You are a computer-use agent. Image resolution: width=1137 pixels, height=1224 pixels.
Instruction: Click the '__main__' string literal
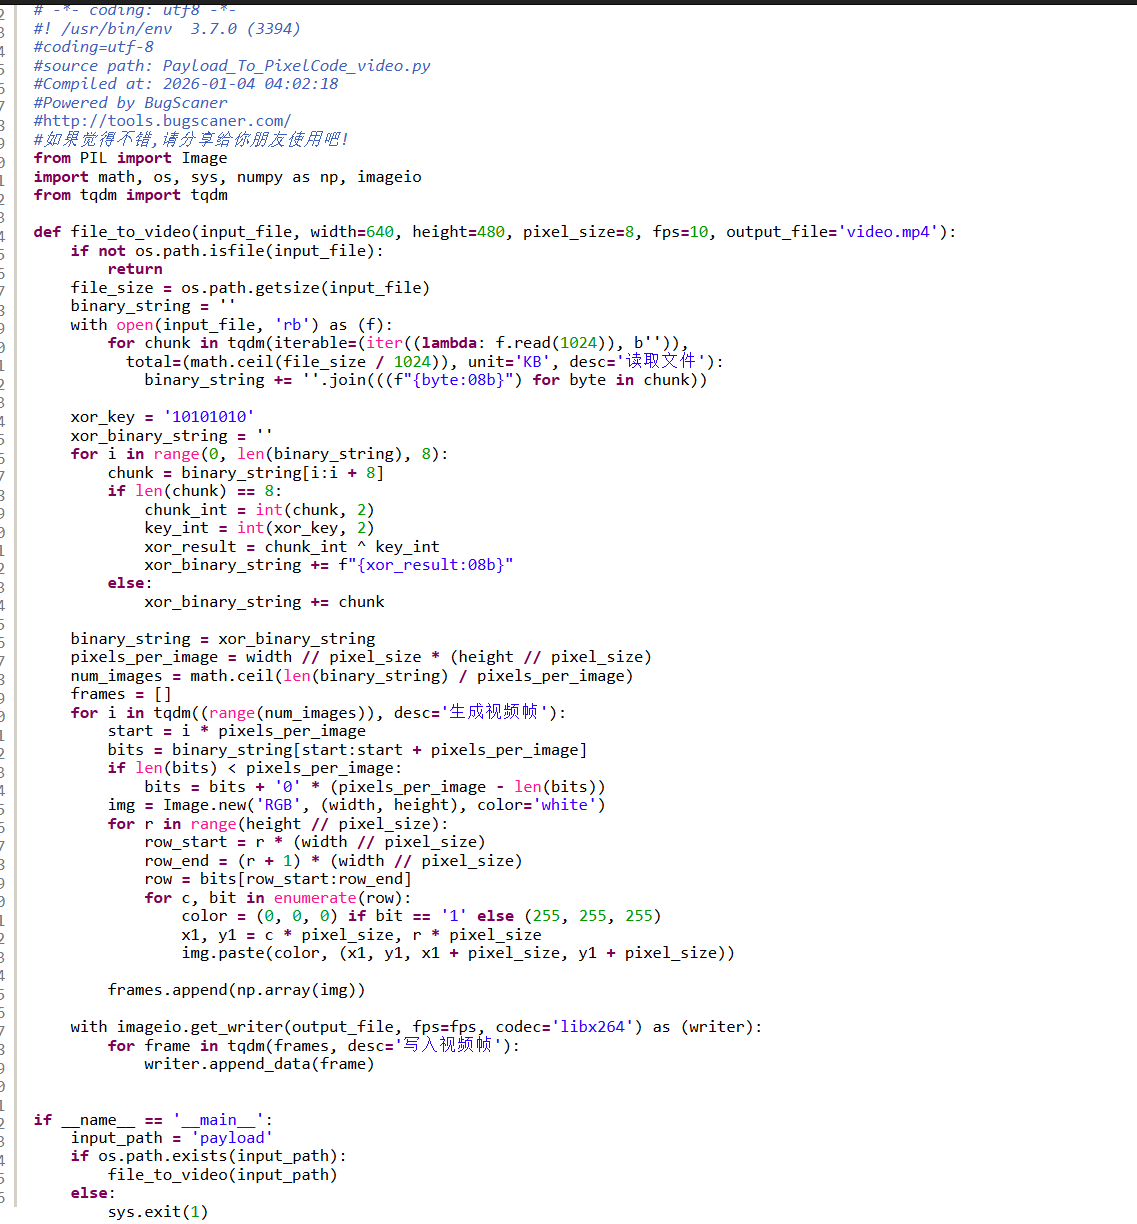pyautogui.click(x=218, y=1120)
